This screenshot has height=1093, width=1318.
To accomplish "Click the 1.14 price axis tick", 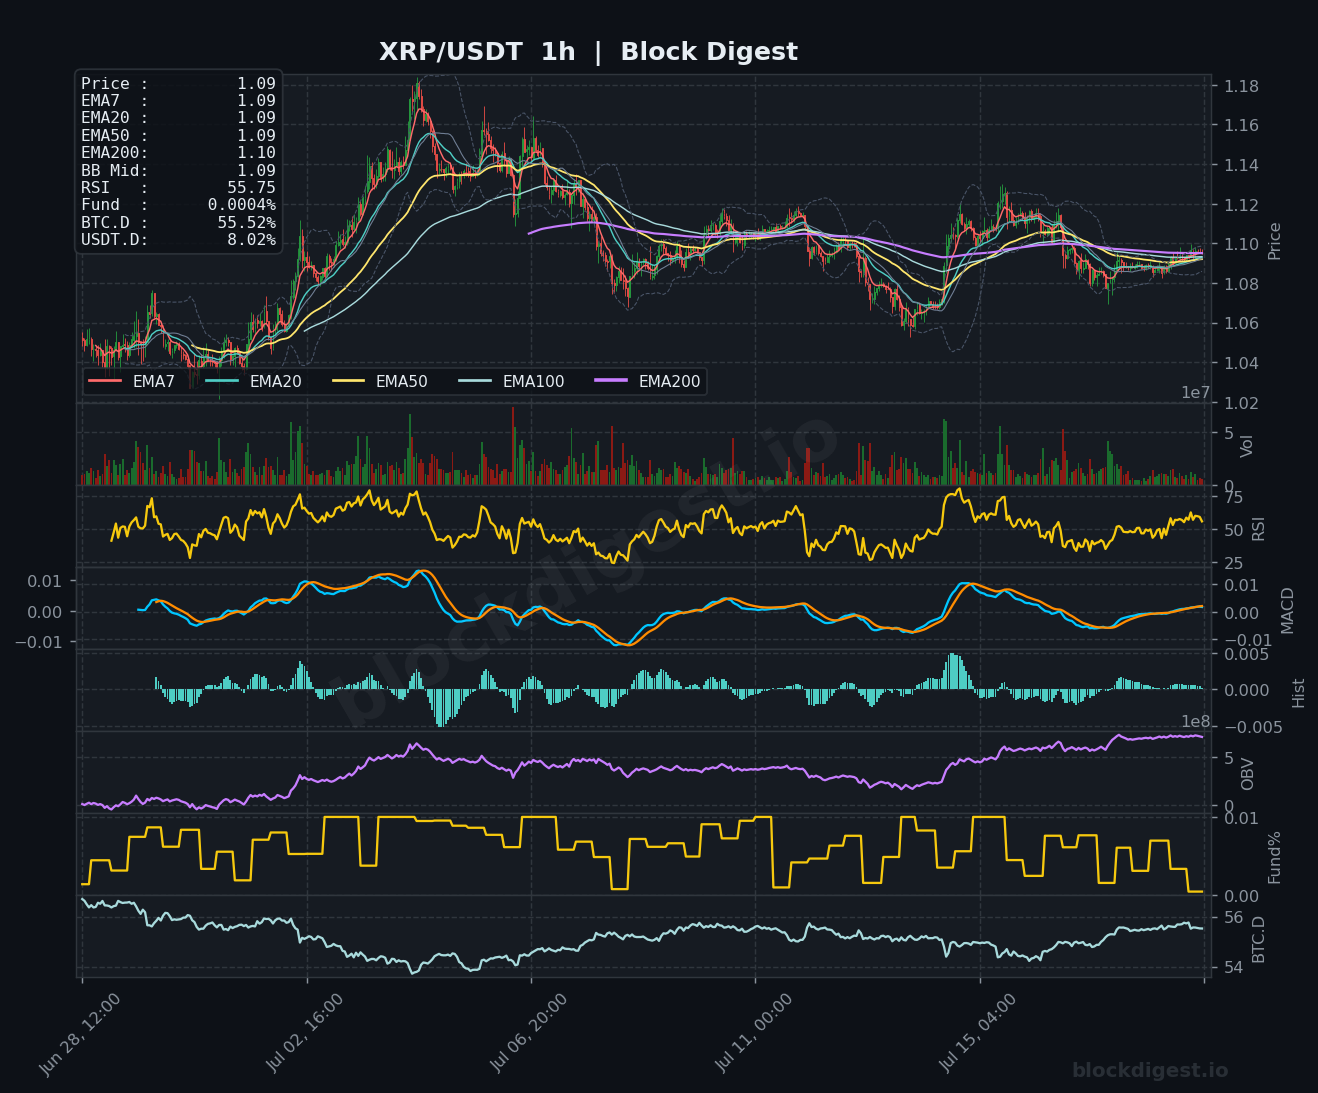I will coord(1242,165).
